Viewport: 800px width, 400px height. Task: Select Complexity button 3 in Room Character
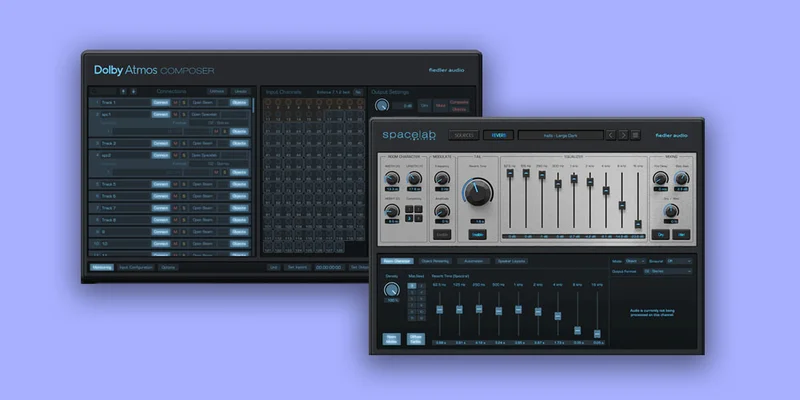tap(409, 218)
